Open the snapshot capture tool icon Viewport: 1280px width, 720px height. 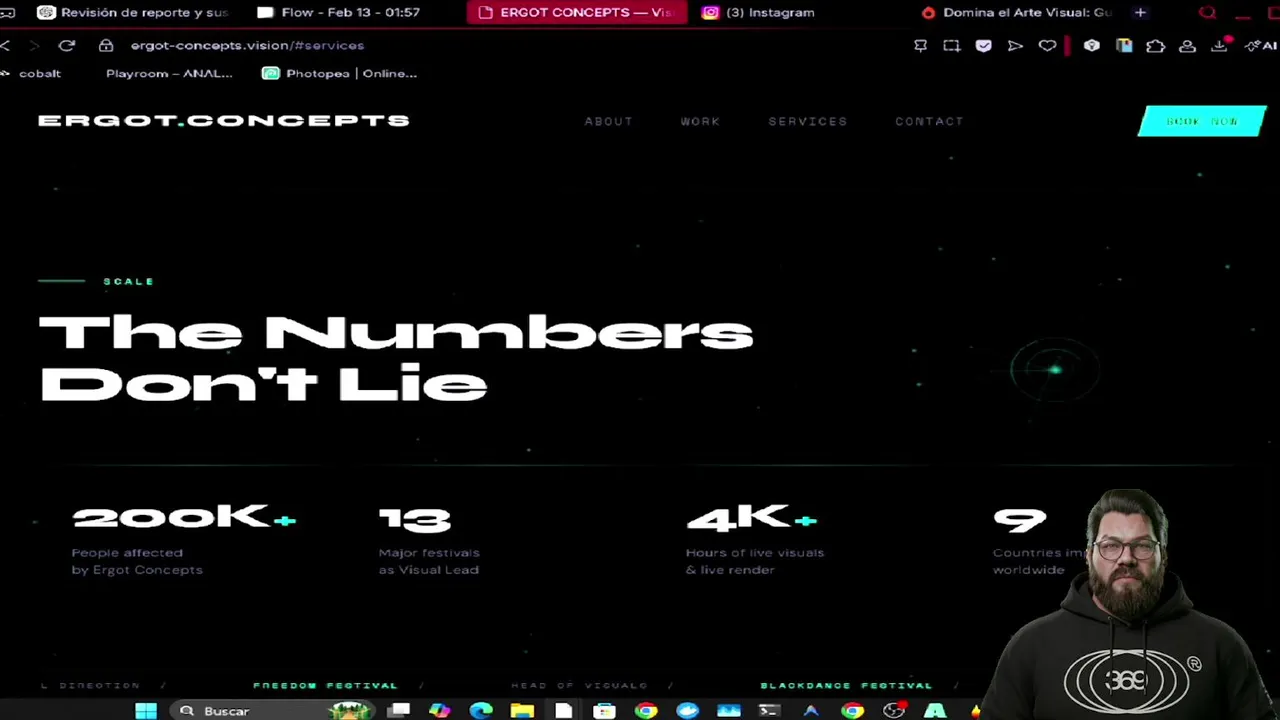(x=951, y=46)
